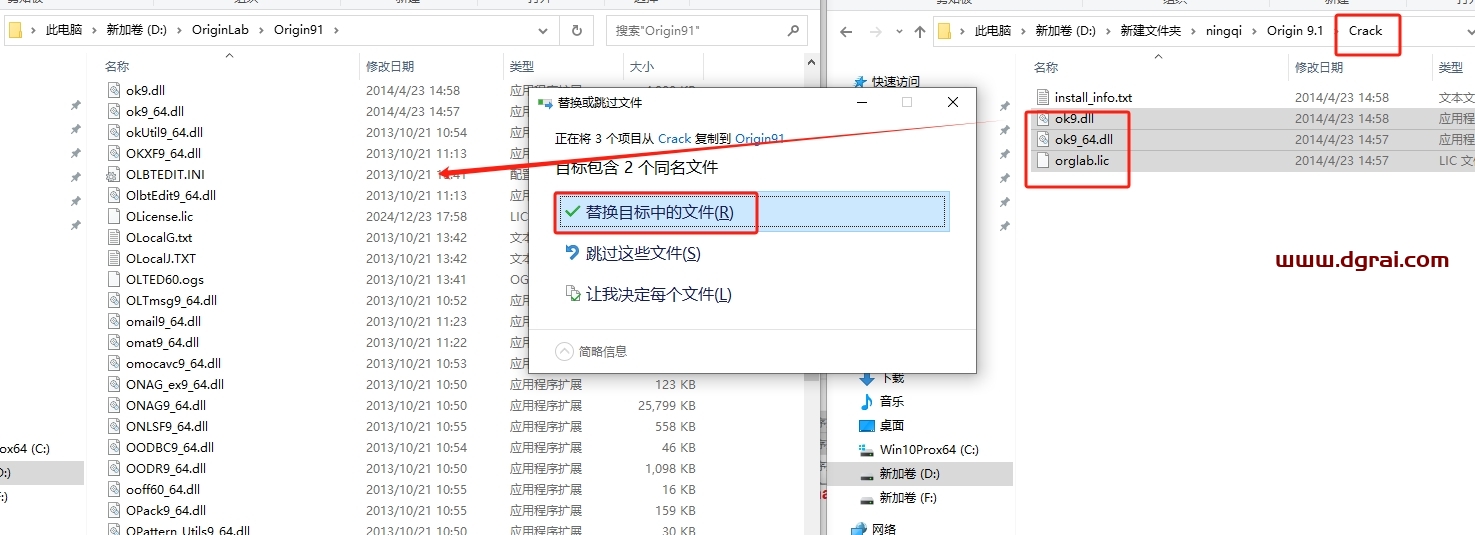Go back in the Crack folder window

tap(846, 32)
